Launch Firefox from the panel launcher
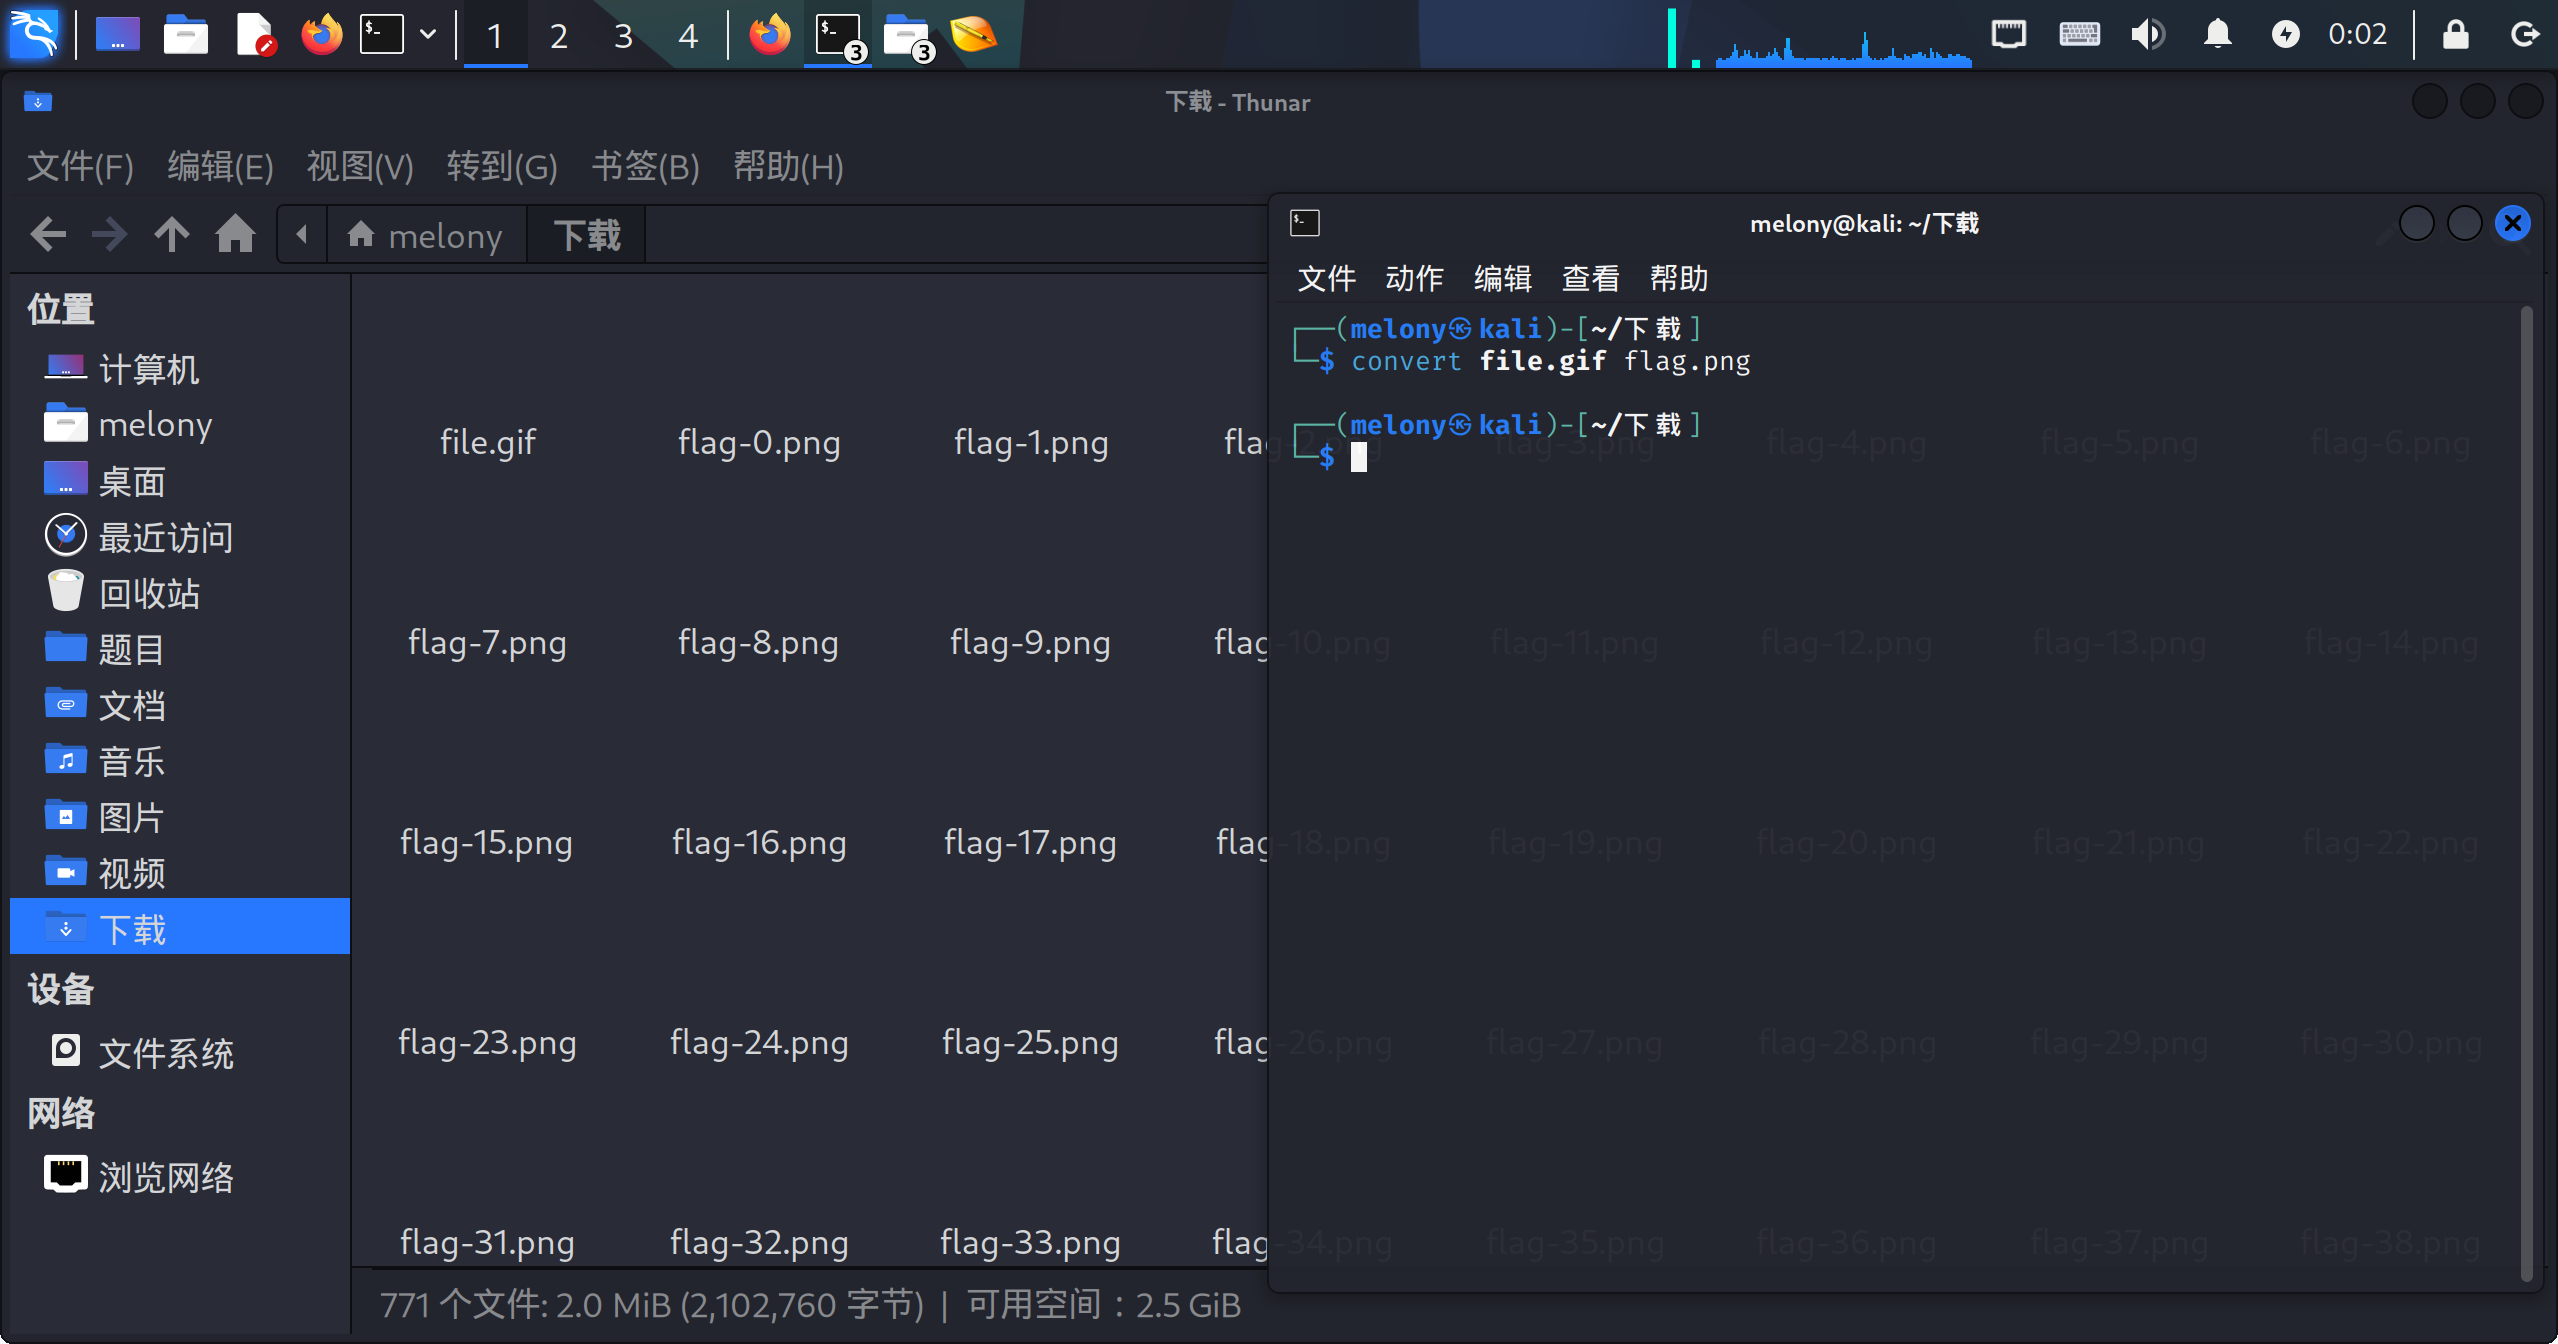This screenshot has height=1344, width=2558. (x=321, y=34)
